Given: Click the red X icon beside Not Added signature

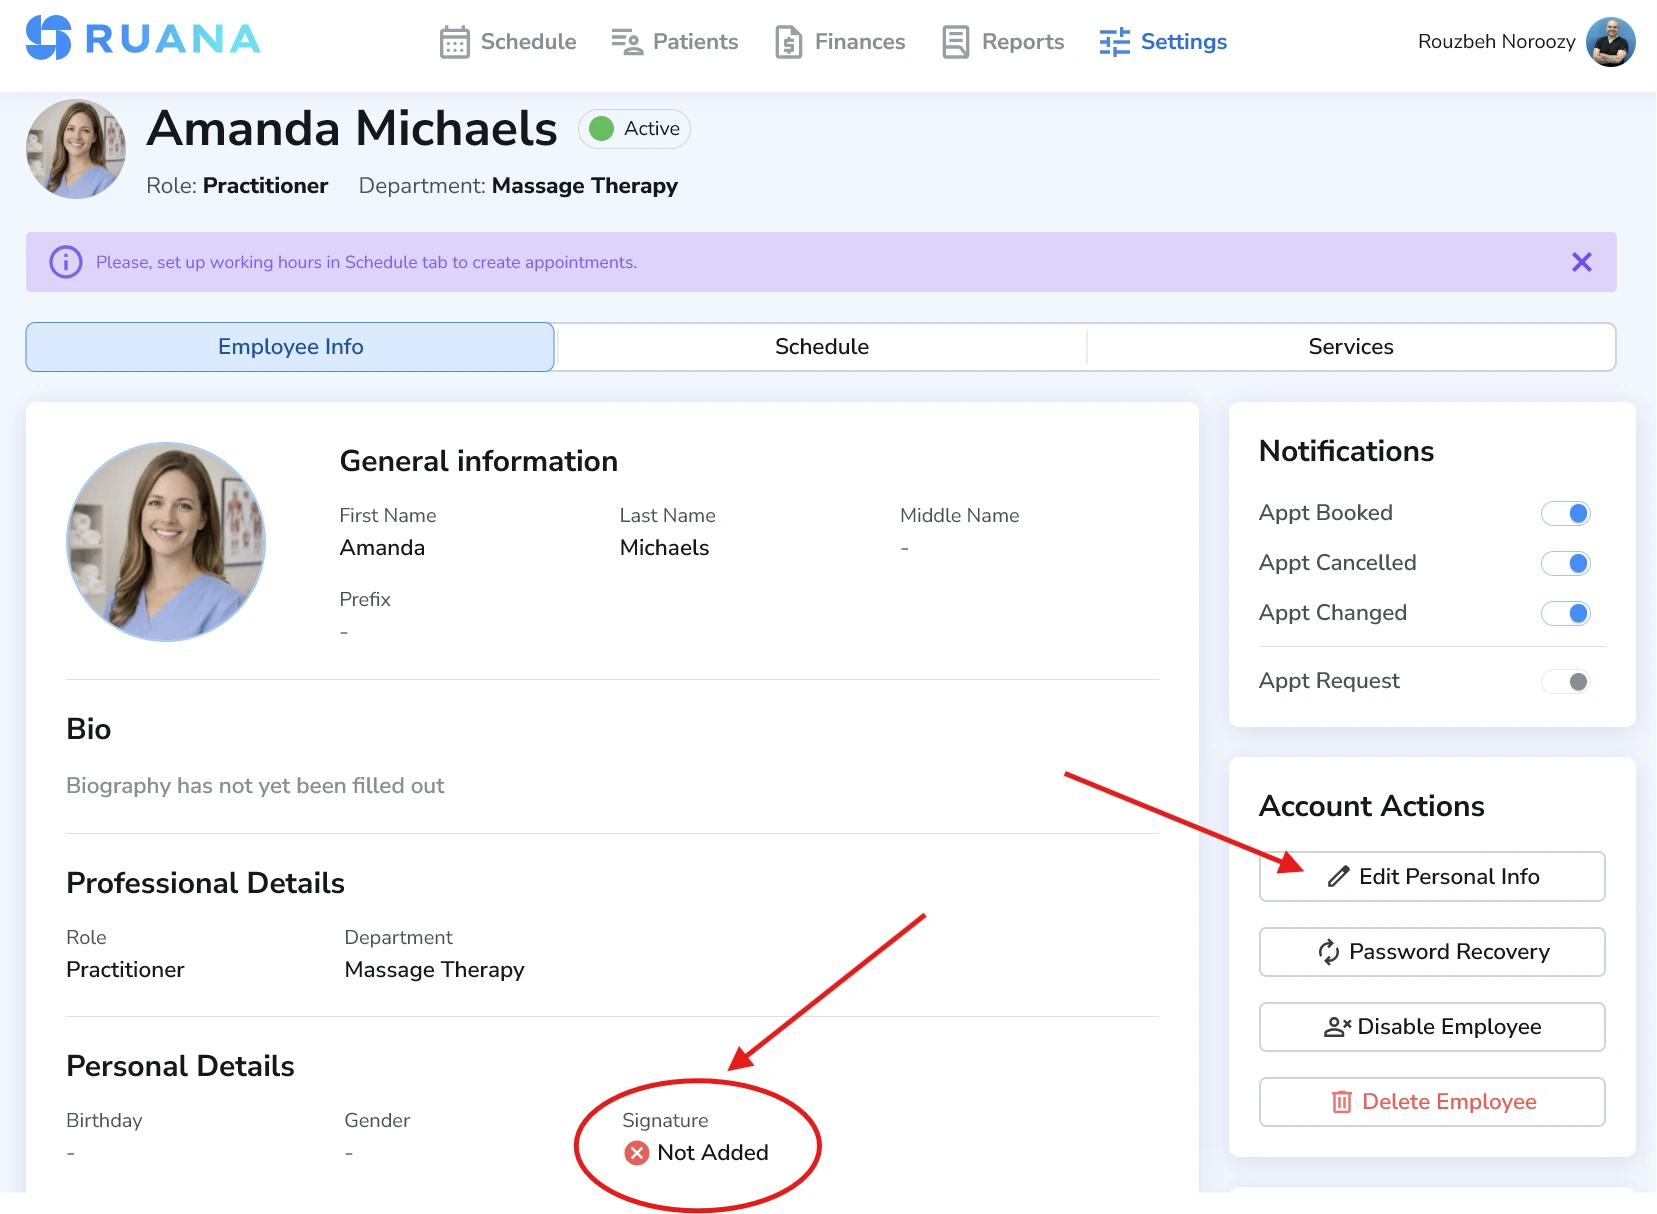Looking at the screenshot, I should [636, 1153].
